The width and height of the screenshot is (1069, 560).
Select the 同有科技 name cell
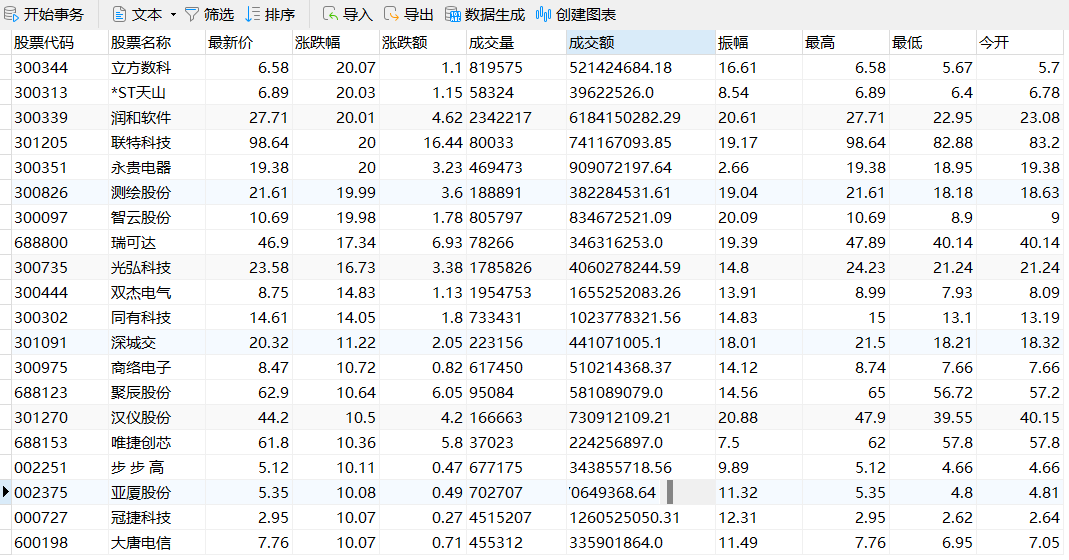[x=157, y=318]
